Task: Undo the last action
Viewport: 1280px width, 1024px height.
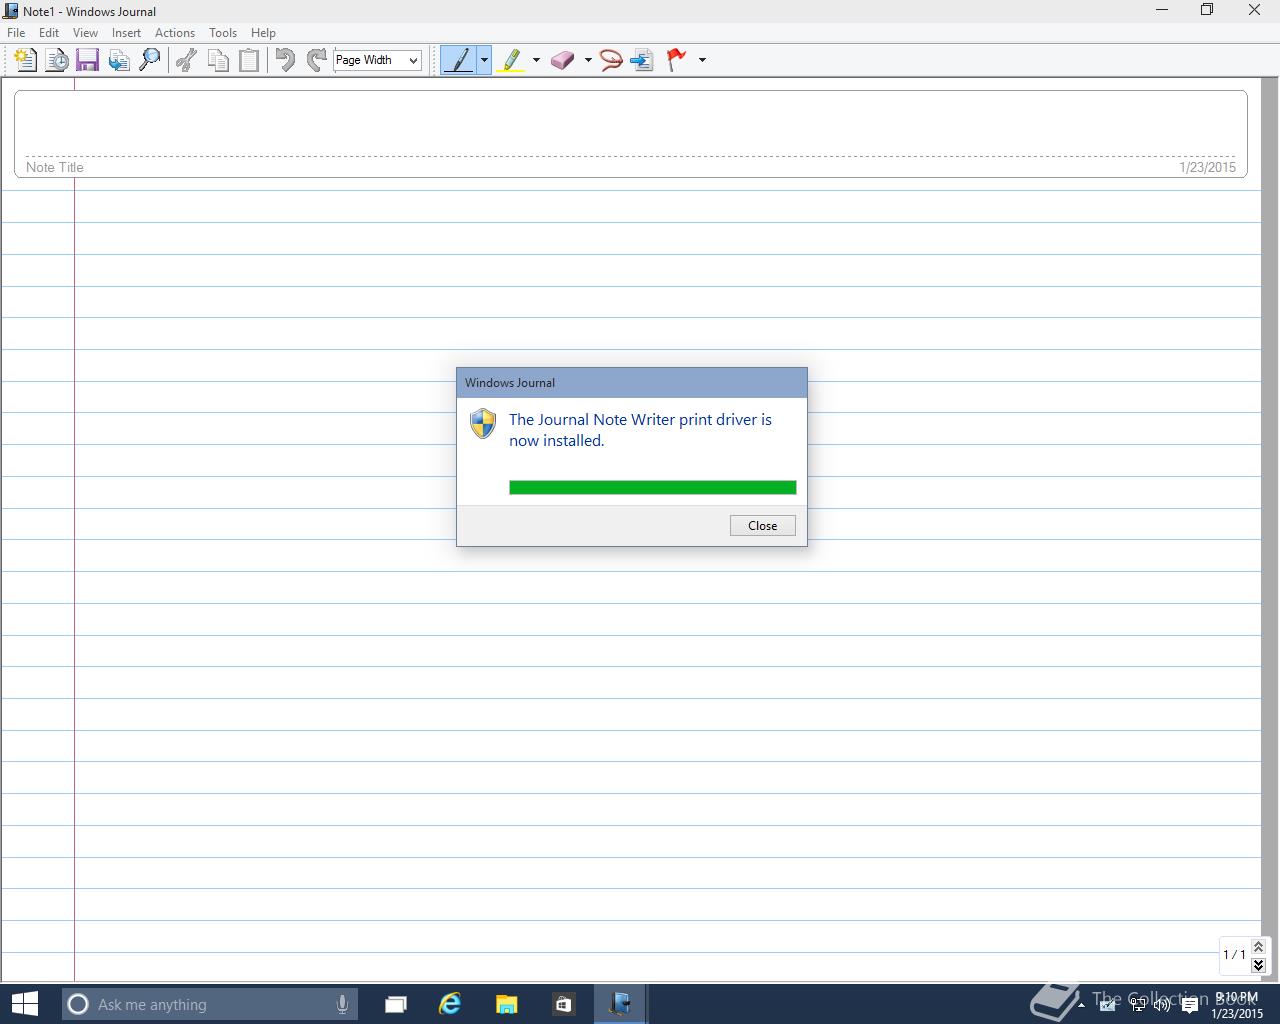Action: (x=285, y=60)
